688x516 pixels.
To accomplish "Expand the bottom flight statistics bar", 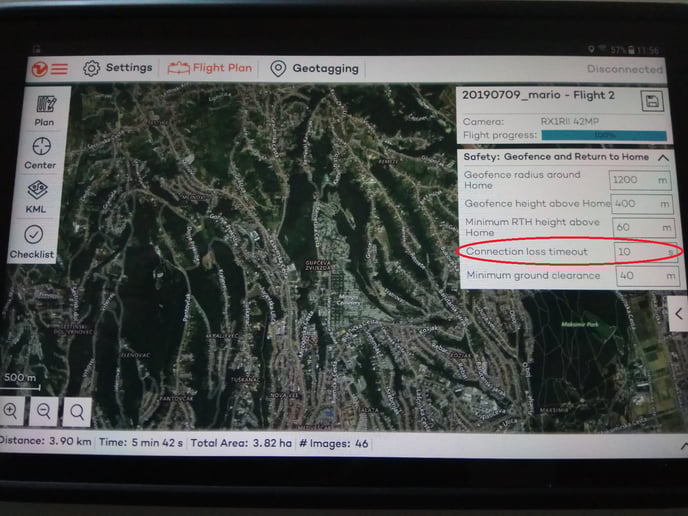I will pyautogui.click(x=684, y=446).
